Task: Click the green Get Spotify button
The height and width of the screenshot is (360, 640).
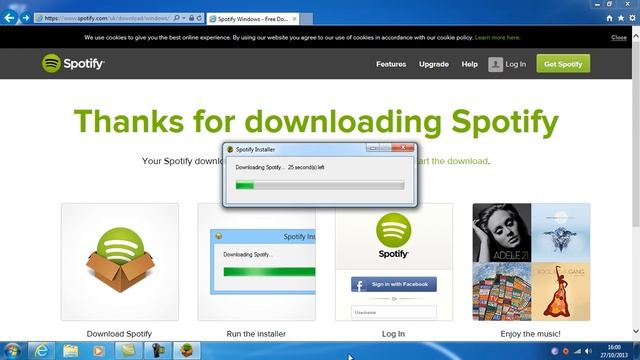Action: 563,64
